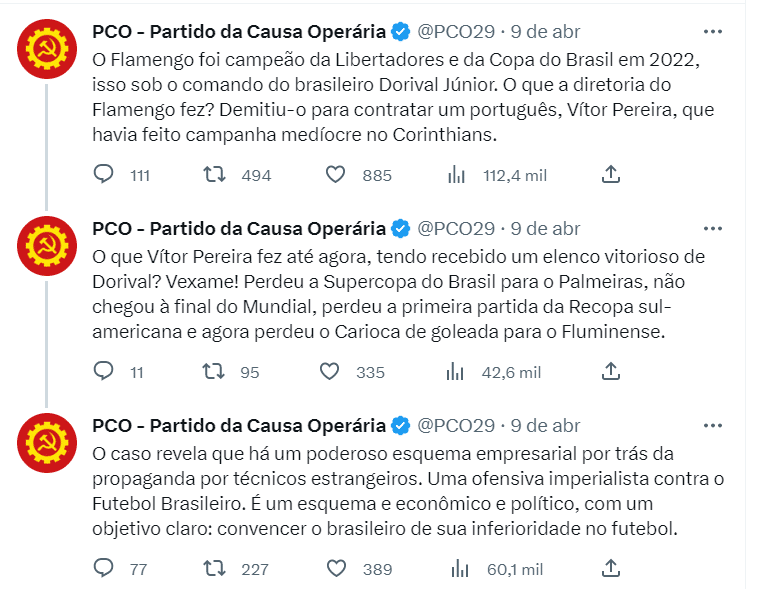Reply to the tweet with 77 replies
Image resolution: width=760 pixels, height=589 pixels.
pyautogui.click(x=103, y=568)
